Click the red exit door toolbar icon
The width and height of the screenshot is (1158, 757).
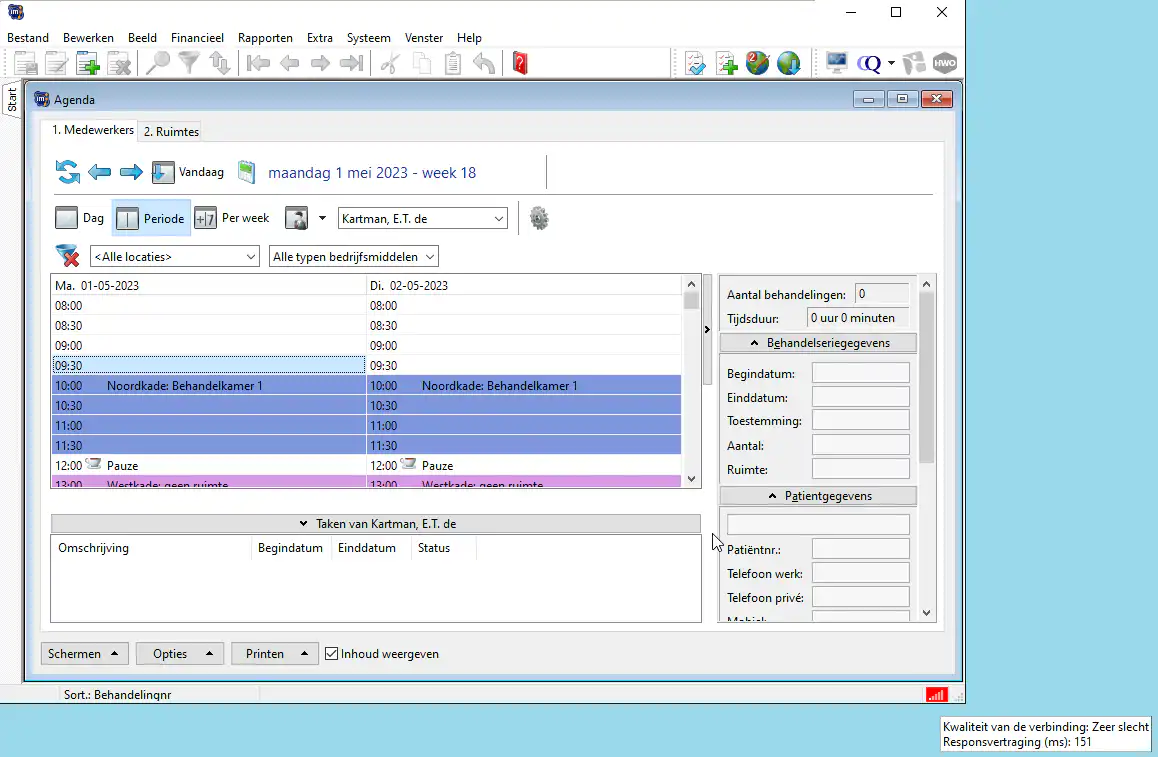(x=519, y=64)
